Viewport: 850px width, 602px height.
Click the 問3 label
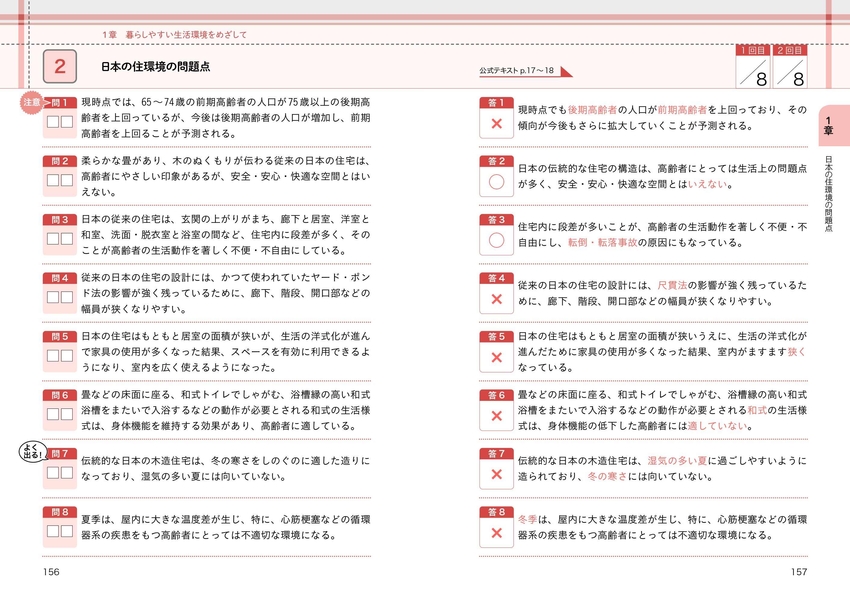point(60,219)
